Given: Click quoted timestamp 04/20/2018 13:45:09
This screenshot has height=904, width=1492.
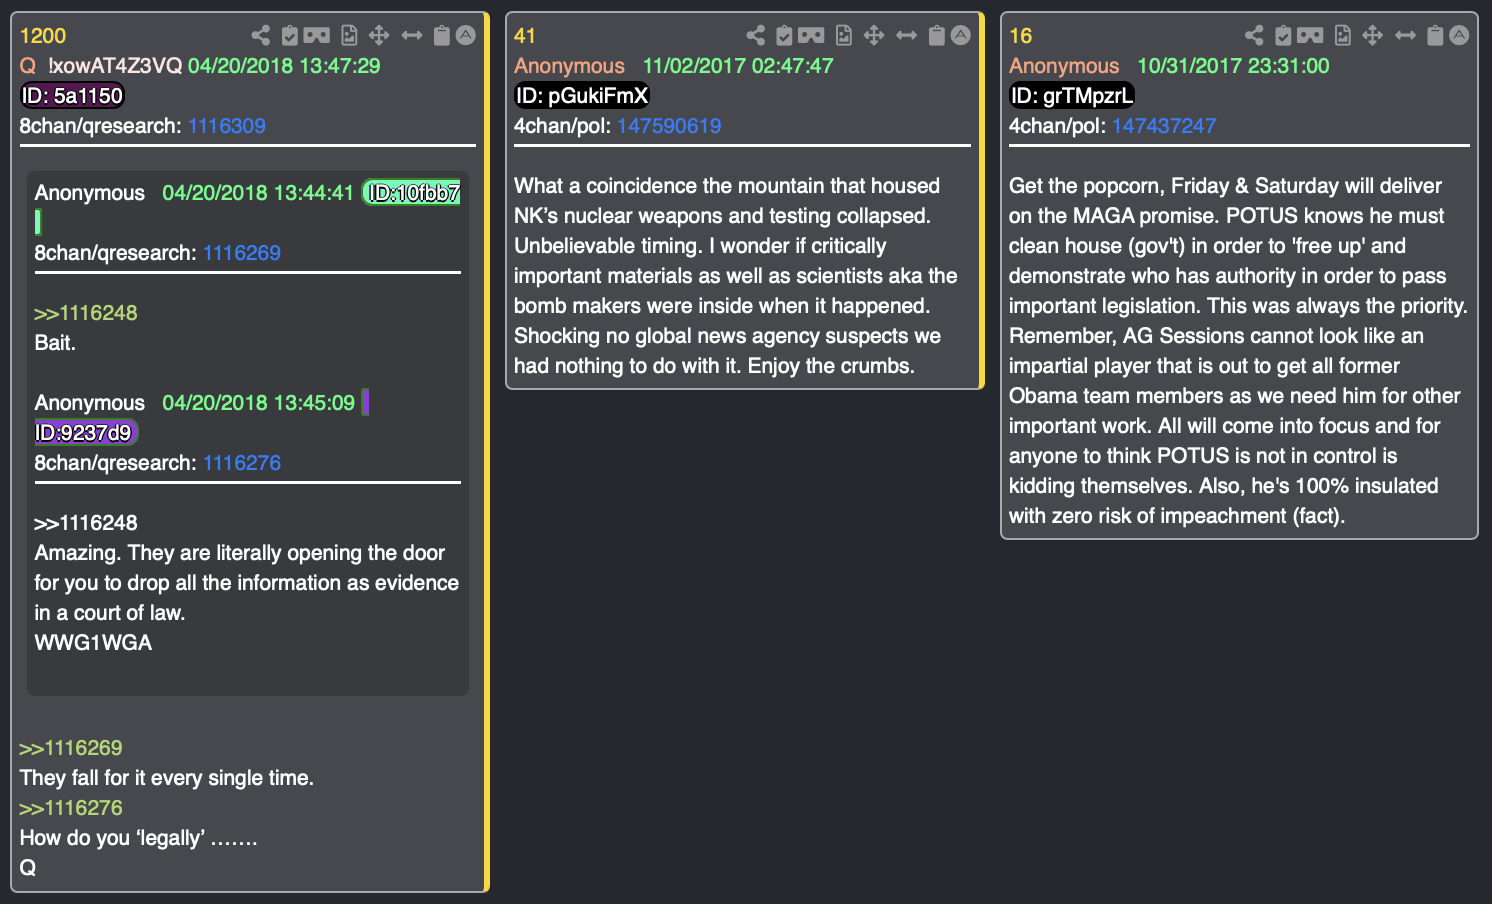Looking at the screenshot, I should (258, 403).
